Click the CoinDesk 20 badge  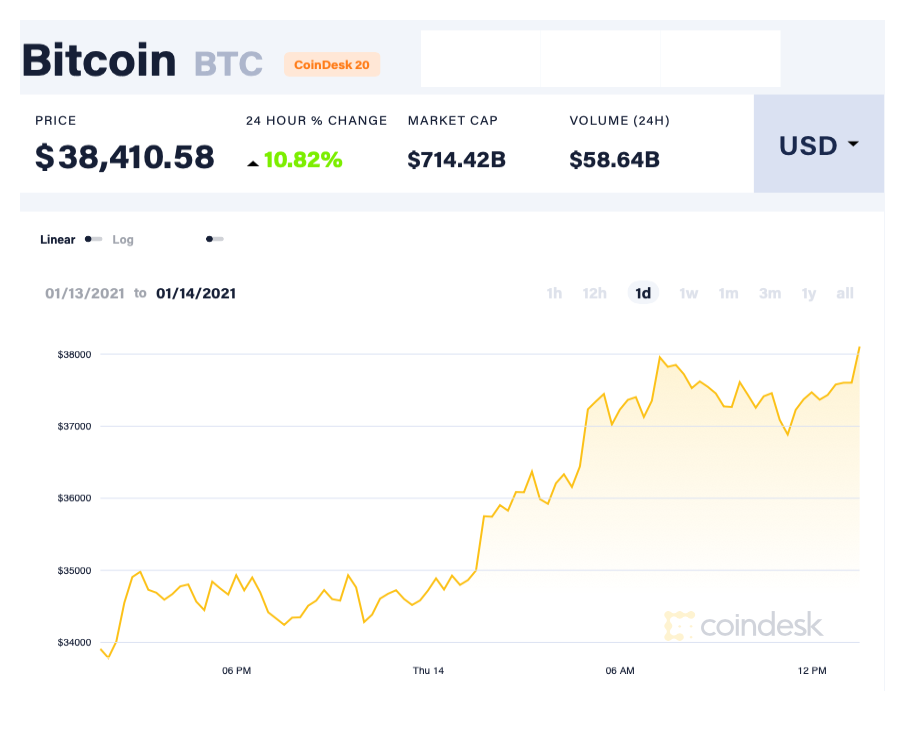click(x=332, y=64)
